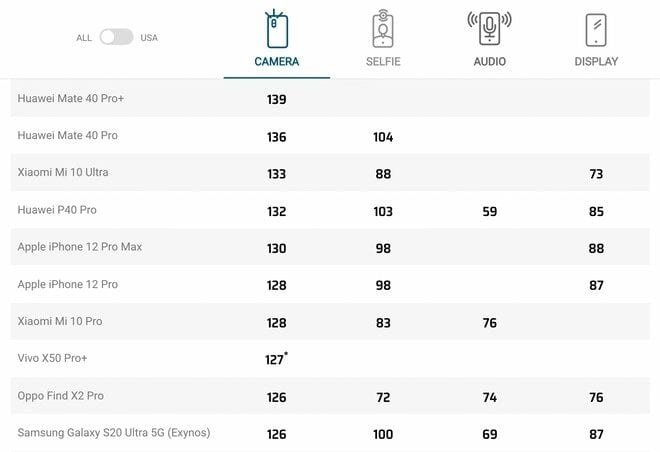Click Huawei P40 Pro camera score 132

click(x=276, y=211)
